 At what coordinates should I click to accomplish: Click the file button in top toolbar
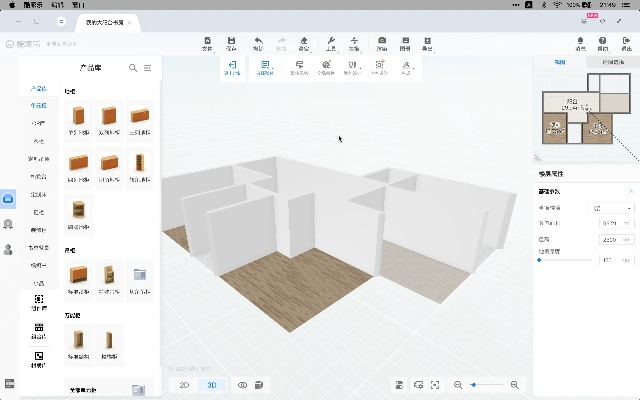[x=208, y=43]
